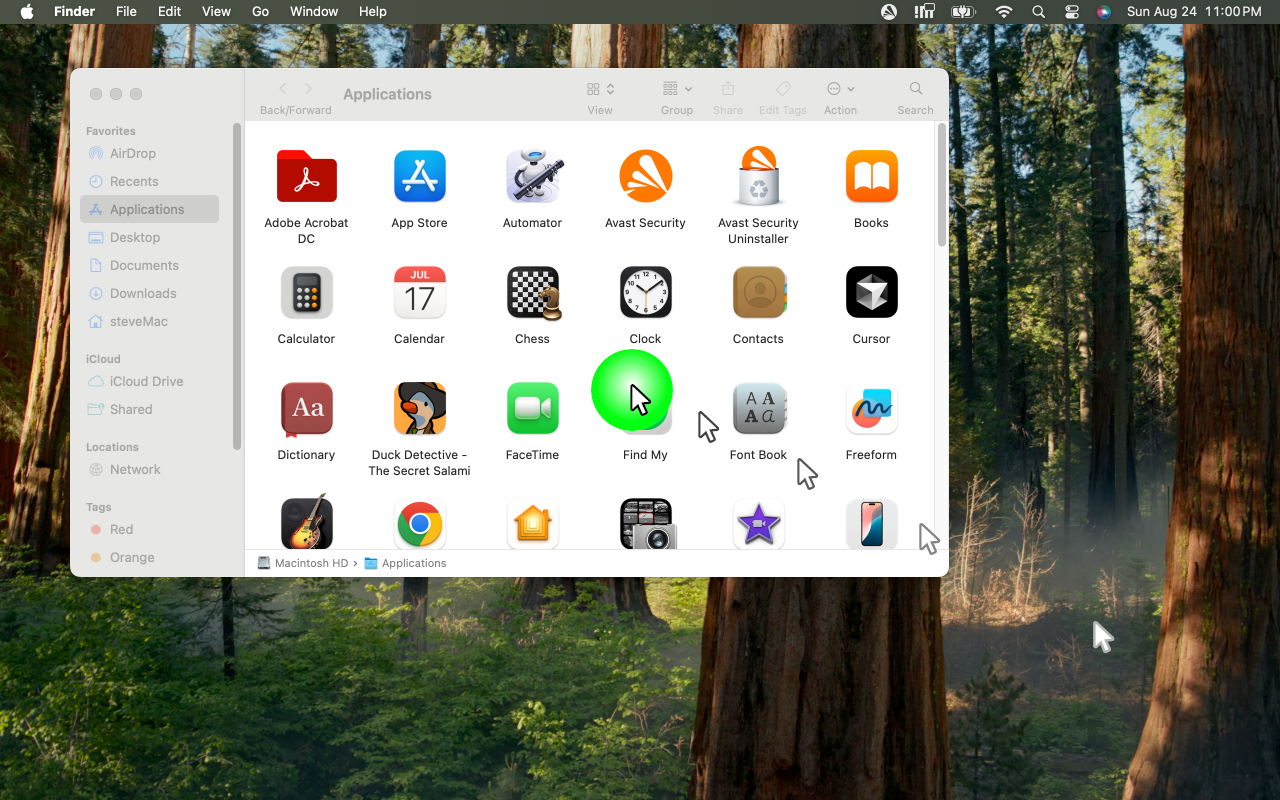Open Spotlight search in menu bar
The width and height of the screenshot is (1280, 800).
[1038, 11]
